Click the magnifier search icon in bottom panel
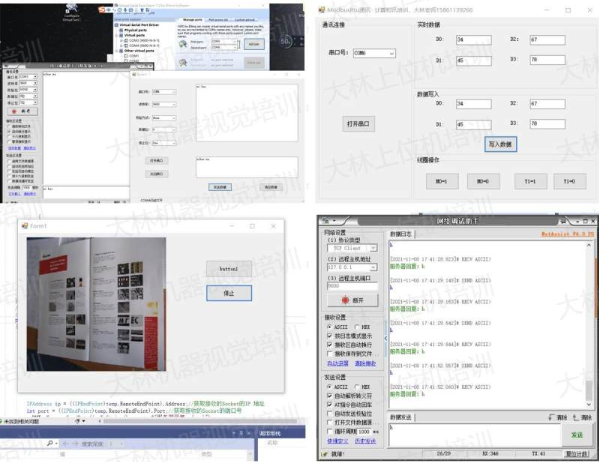 (50, 443)
